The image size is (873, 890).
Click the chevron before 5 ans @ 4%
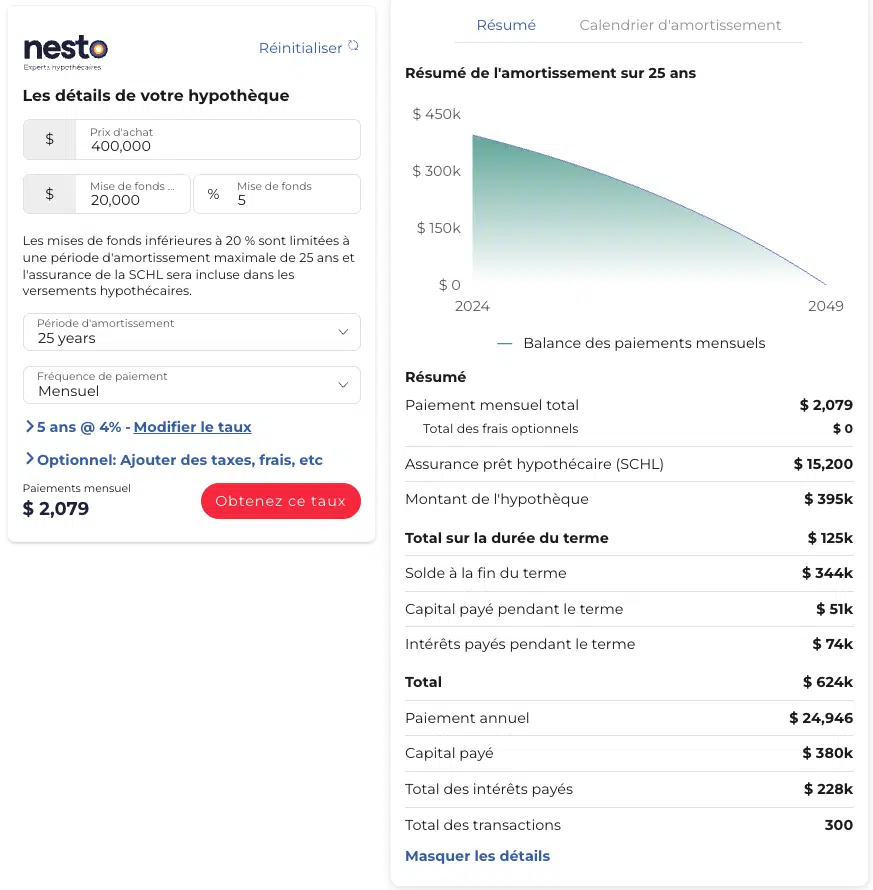(30, 426)
